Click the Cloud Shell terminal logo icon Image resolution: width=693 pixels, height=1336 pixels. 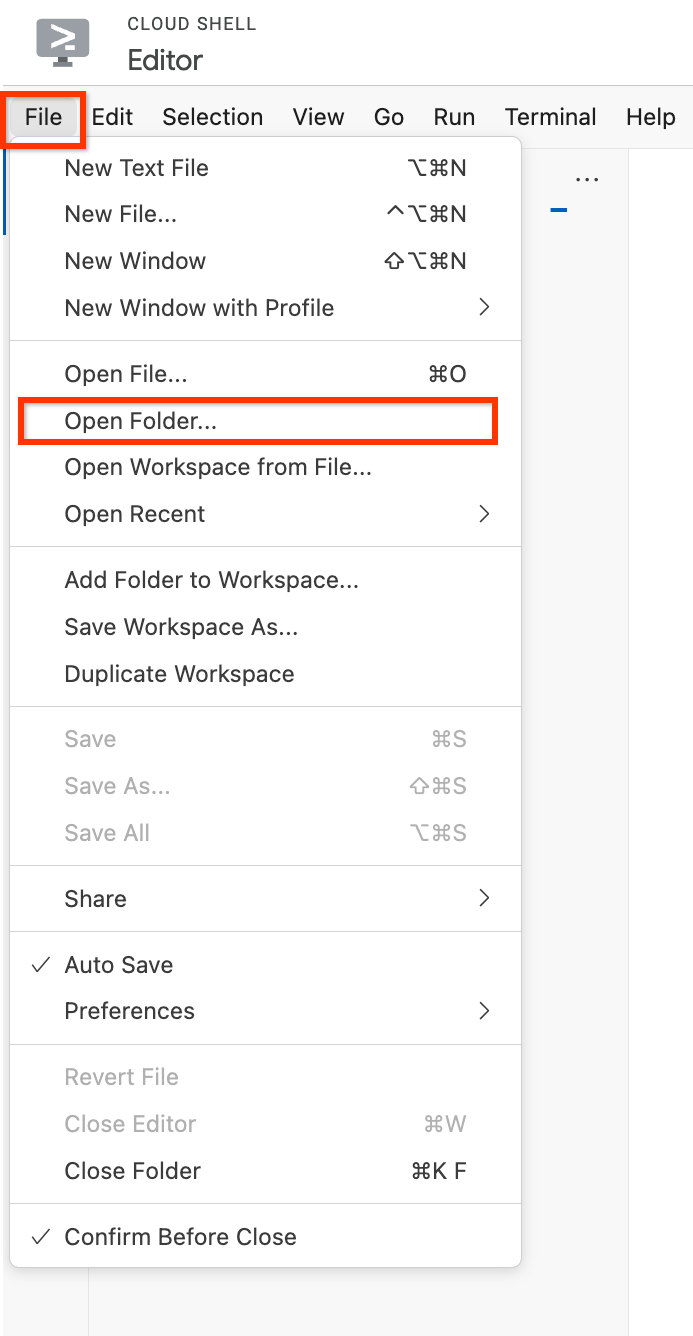[x=63, y=42]
